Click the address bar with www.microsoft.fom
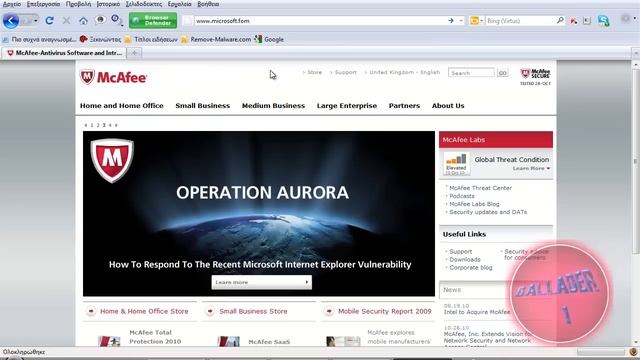Image resolution: width=640 pixels, height=360 pixels. [320, 20]
